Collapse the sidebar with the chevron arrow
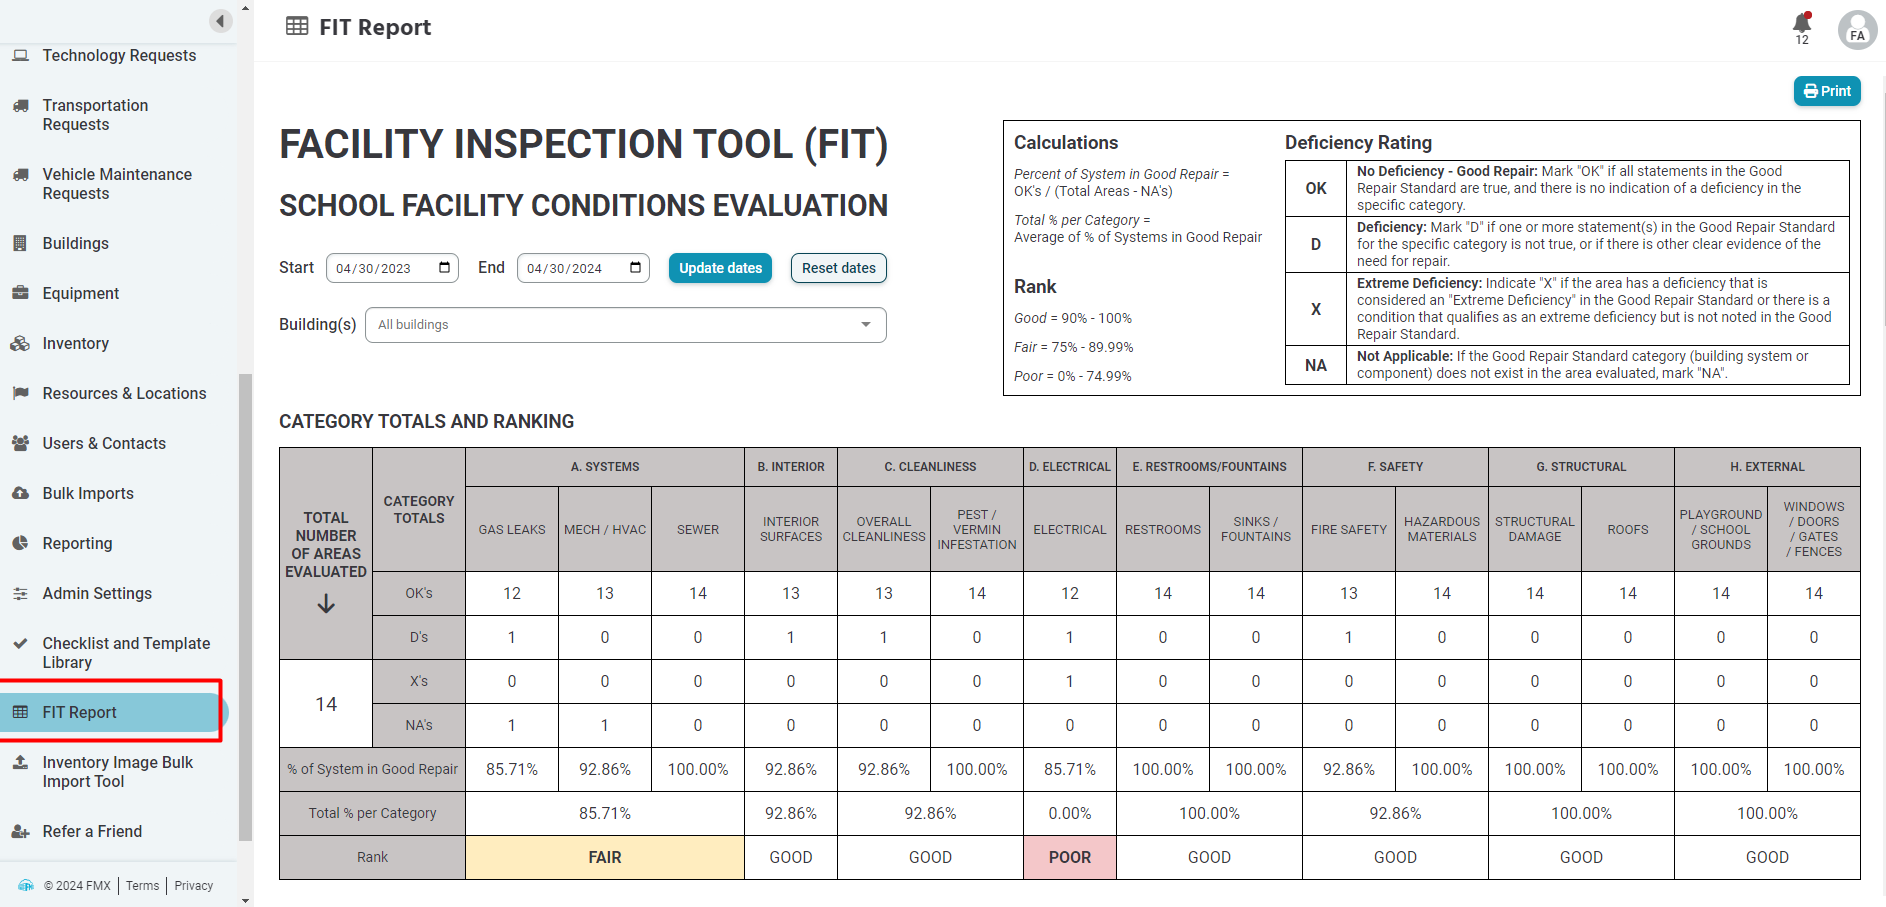1886x907 pixels. pyautogui.click(x=219, y=20)
